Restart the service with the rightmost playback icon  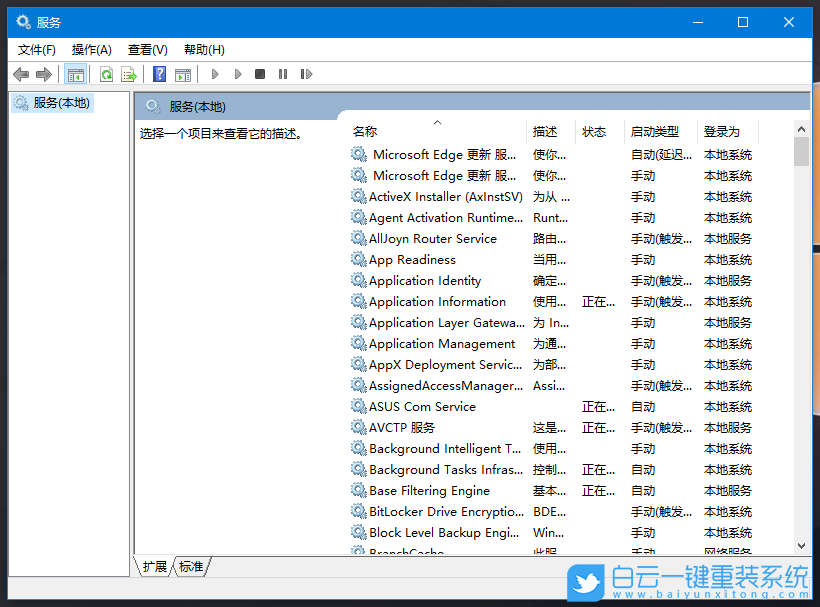[x=306, y=73]
